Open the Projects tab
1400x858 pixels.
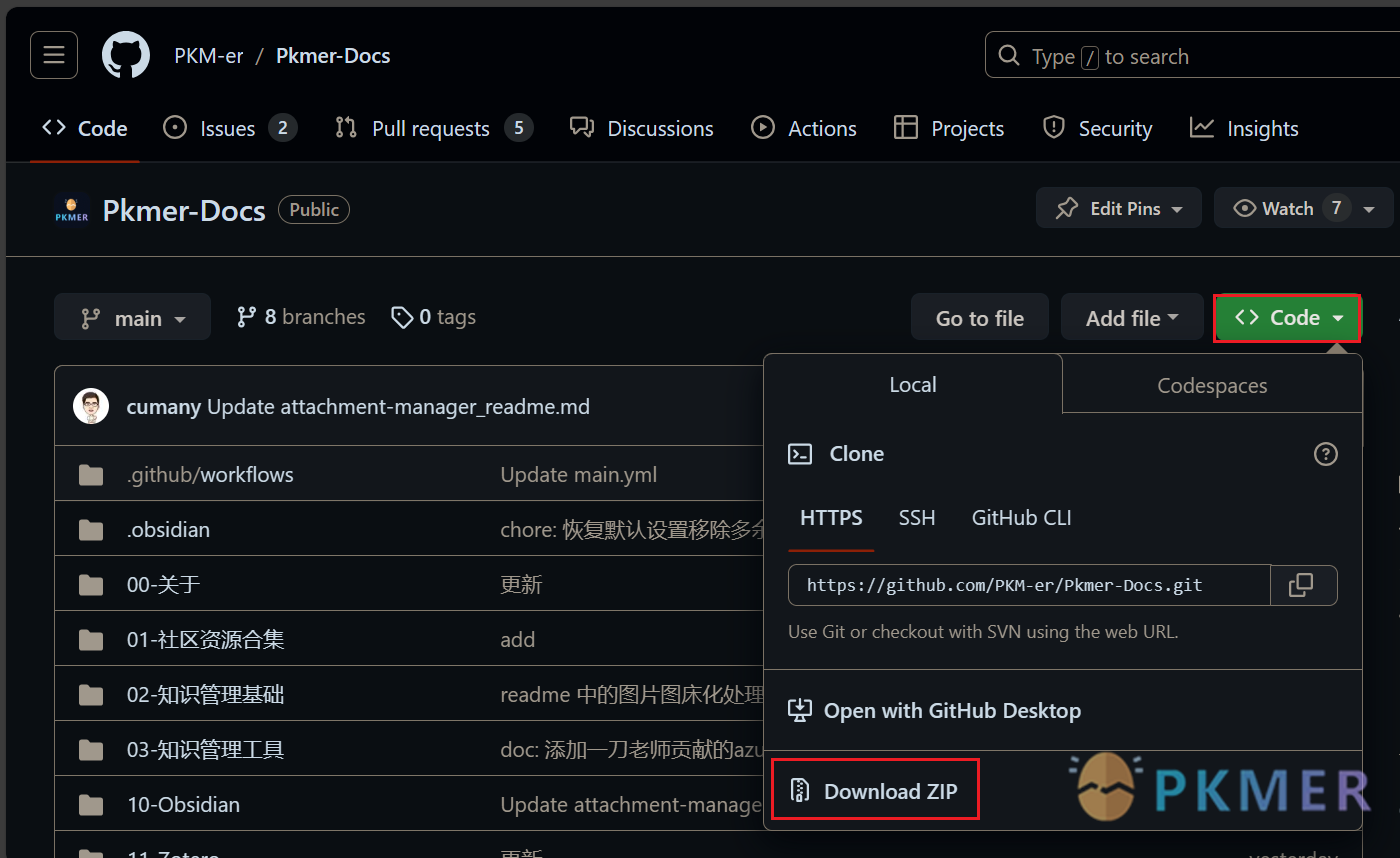pyautogui.click(x=949, y=128)
